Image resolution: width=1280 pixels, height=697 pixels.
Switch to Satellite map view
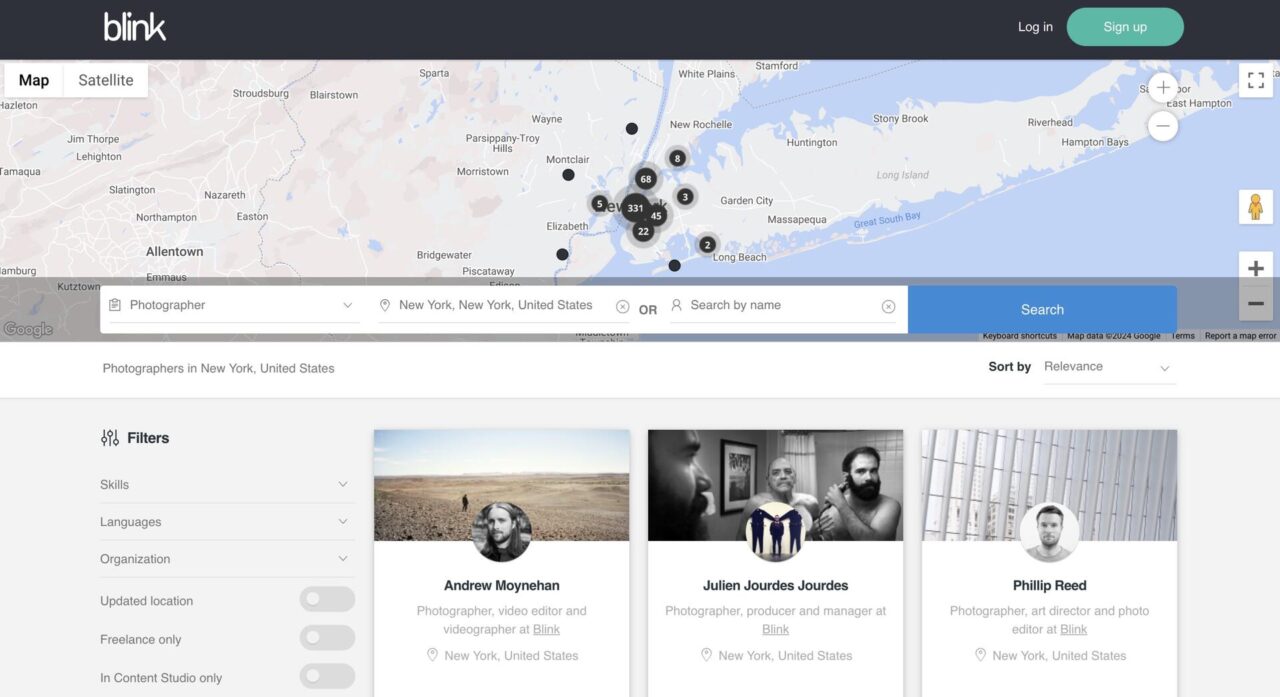pyautogui.click(x=105, y=79)
